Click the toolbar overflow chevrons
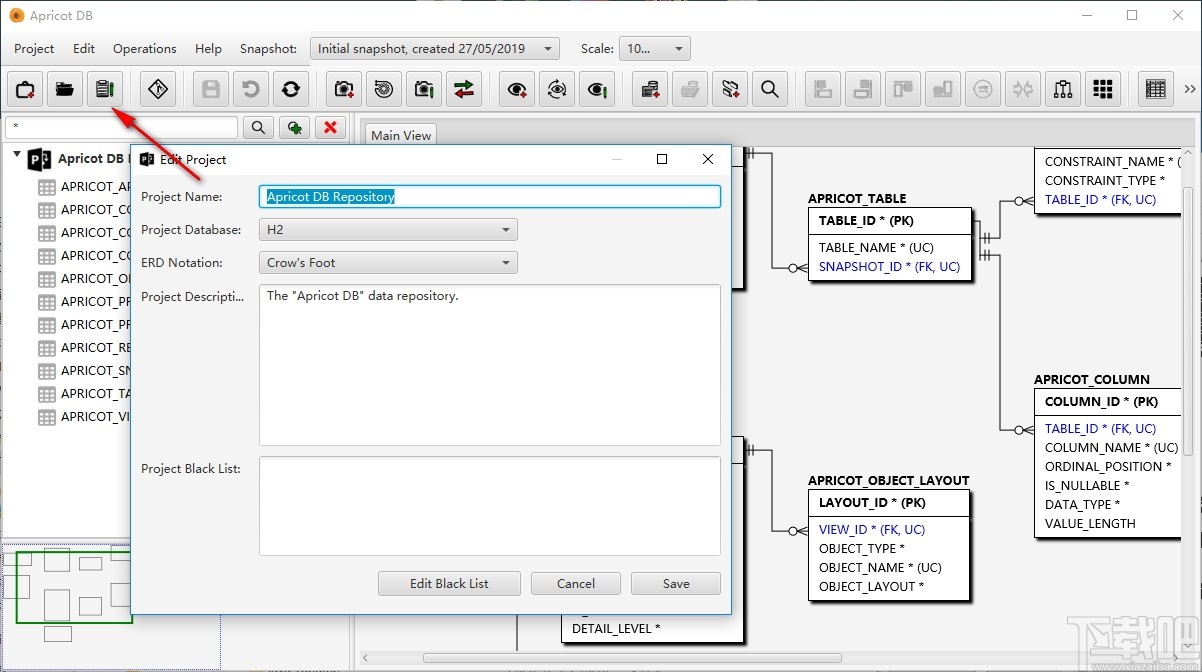The height and width of the screenshot is (672, 1202). pyautogui.click(x=1190, y=89)
